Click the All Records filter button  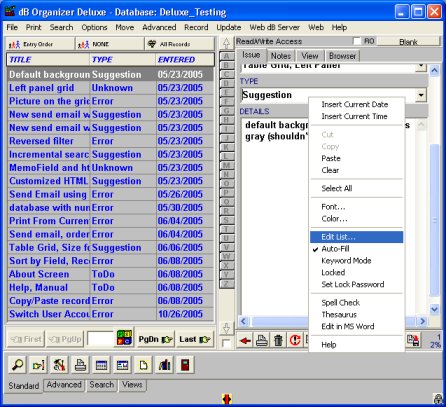coord(180,44)
